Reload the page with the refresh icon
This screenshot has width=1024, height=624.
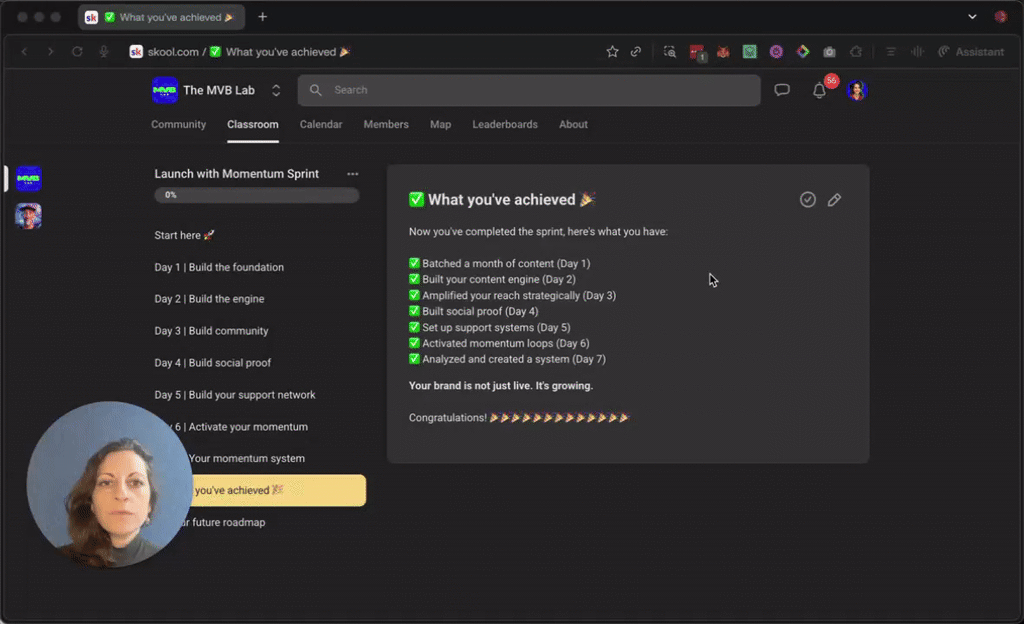(x=77, y=52)
